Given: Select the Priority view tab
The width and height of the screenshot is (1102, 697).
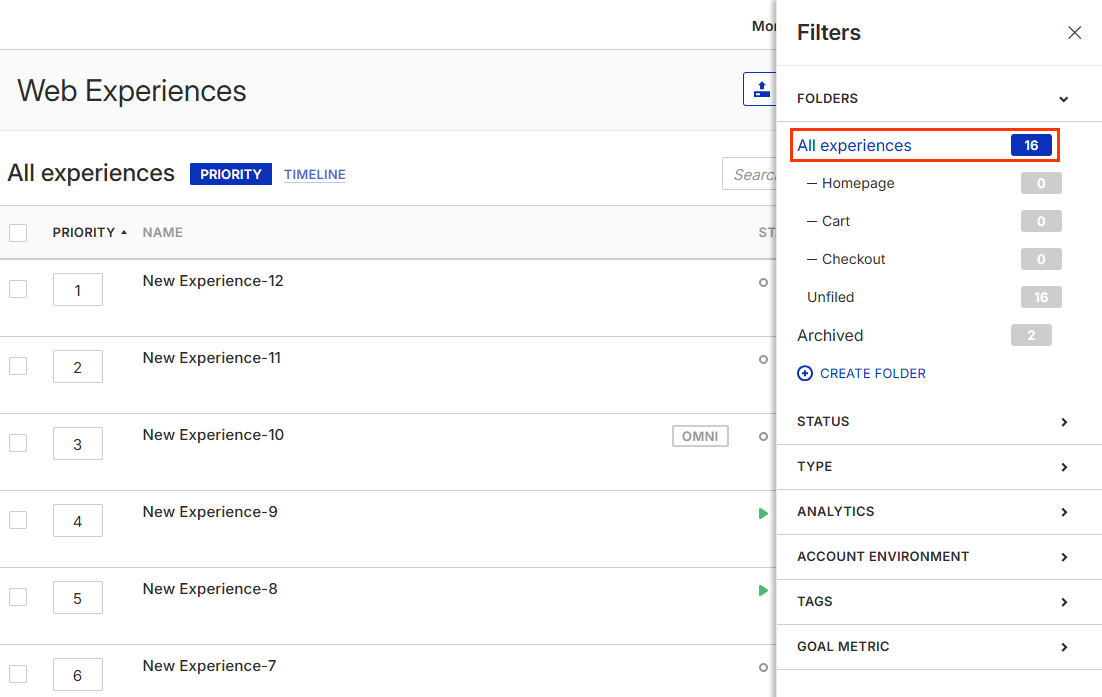Looking at the screenshot, I should coord(231,174).
